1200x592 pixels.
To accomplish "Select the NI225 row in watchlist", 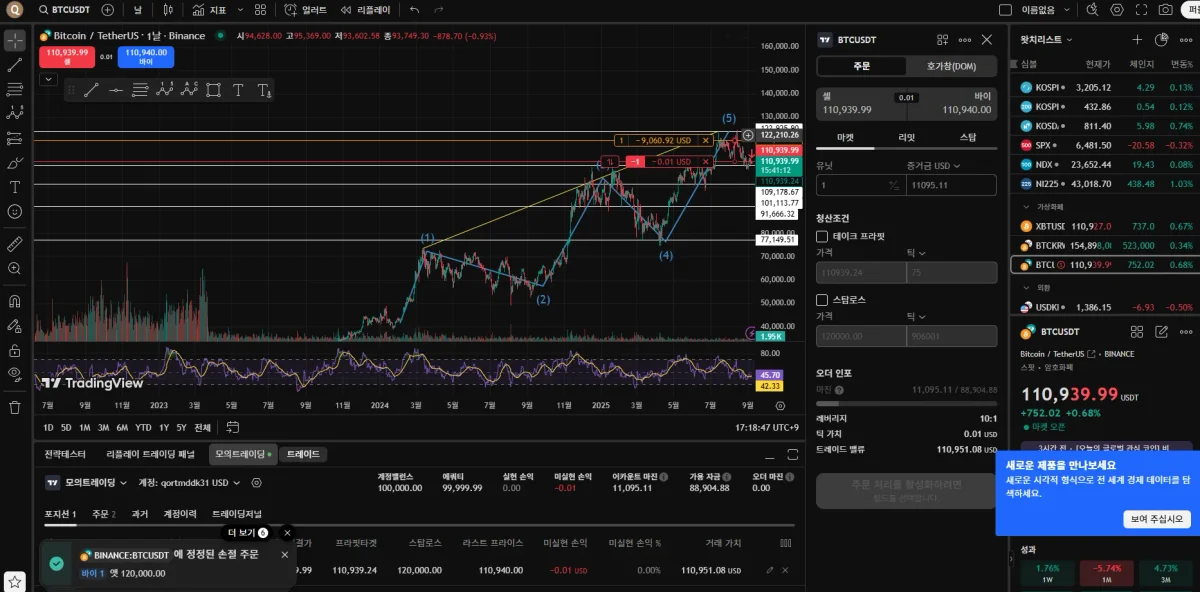I will coord(1105,184).
